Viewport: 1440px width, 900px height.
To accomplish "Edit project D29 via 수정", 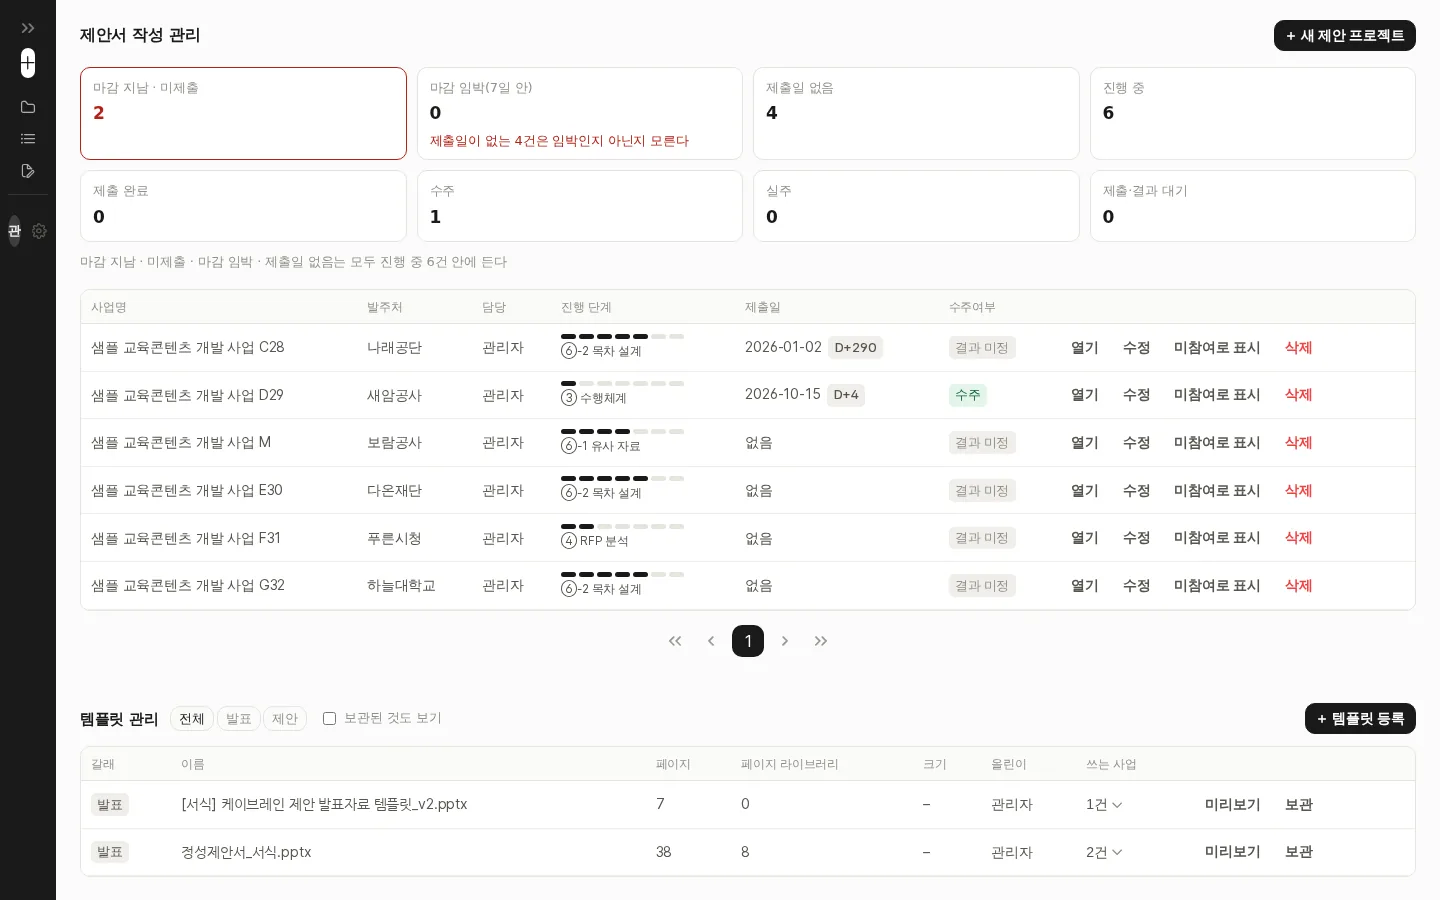I will (x=1137, y=395).
